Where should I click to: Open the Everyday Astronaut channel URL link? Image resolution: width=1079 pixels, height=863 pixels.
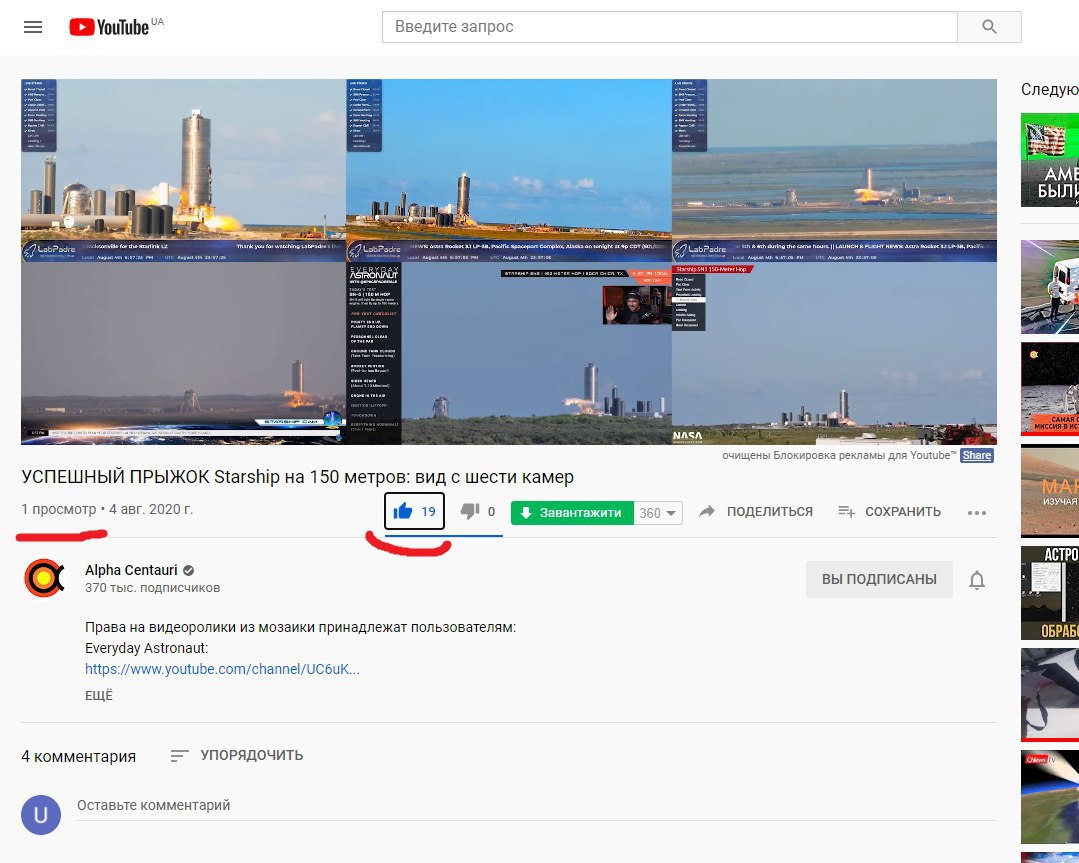tap(222, 669)
